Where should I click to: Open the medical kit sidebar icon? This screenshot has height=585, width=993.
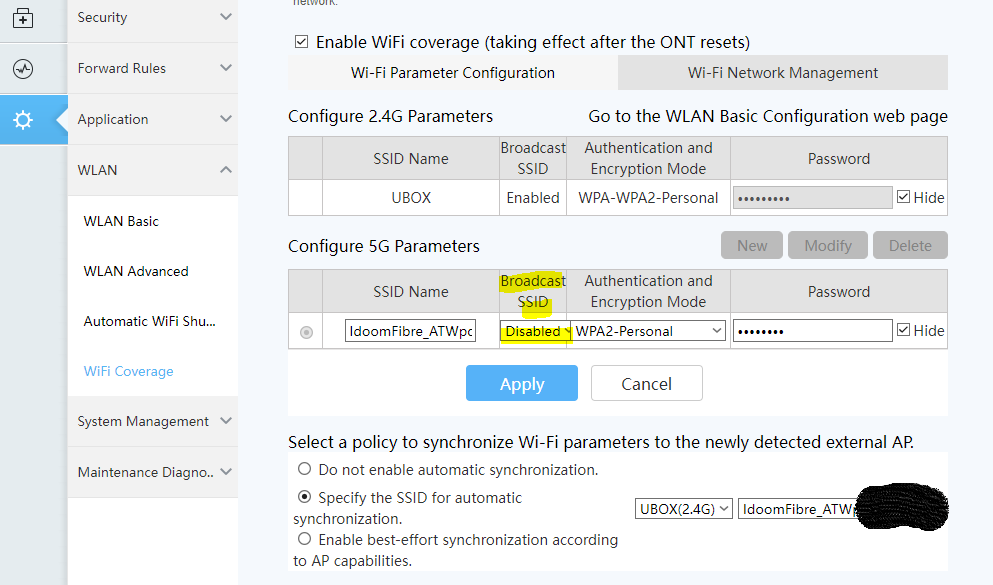[x=23, y=18]
